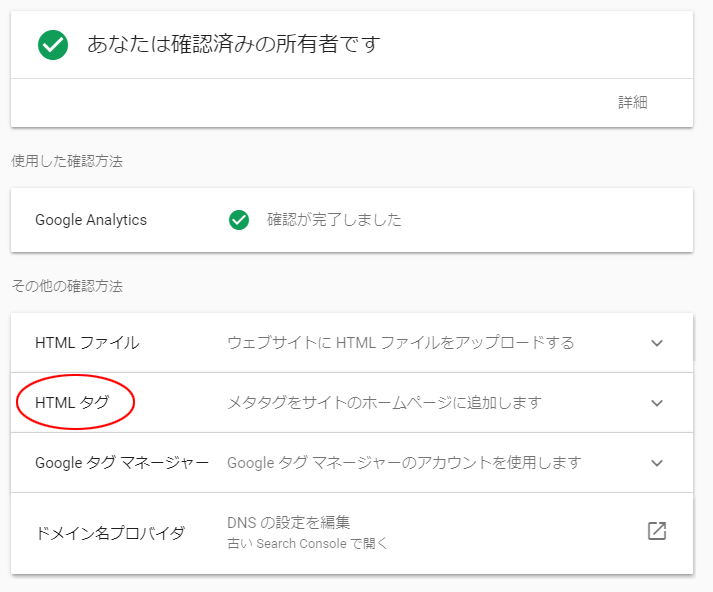Click メタタグをサイトのホームページに追加します description
Image resolution: width=713 pixels, height=592 pixels.
[384, 403]
